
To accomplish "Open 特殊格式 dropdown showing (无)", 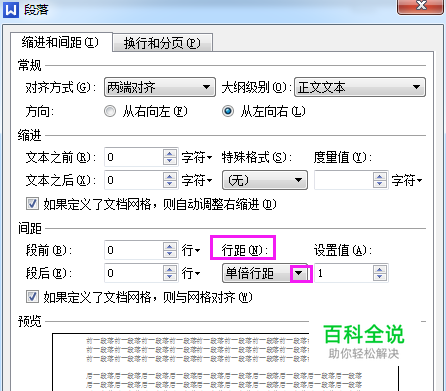I will (265, 180).
